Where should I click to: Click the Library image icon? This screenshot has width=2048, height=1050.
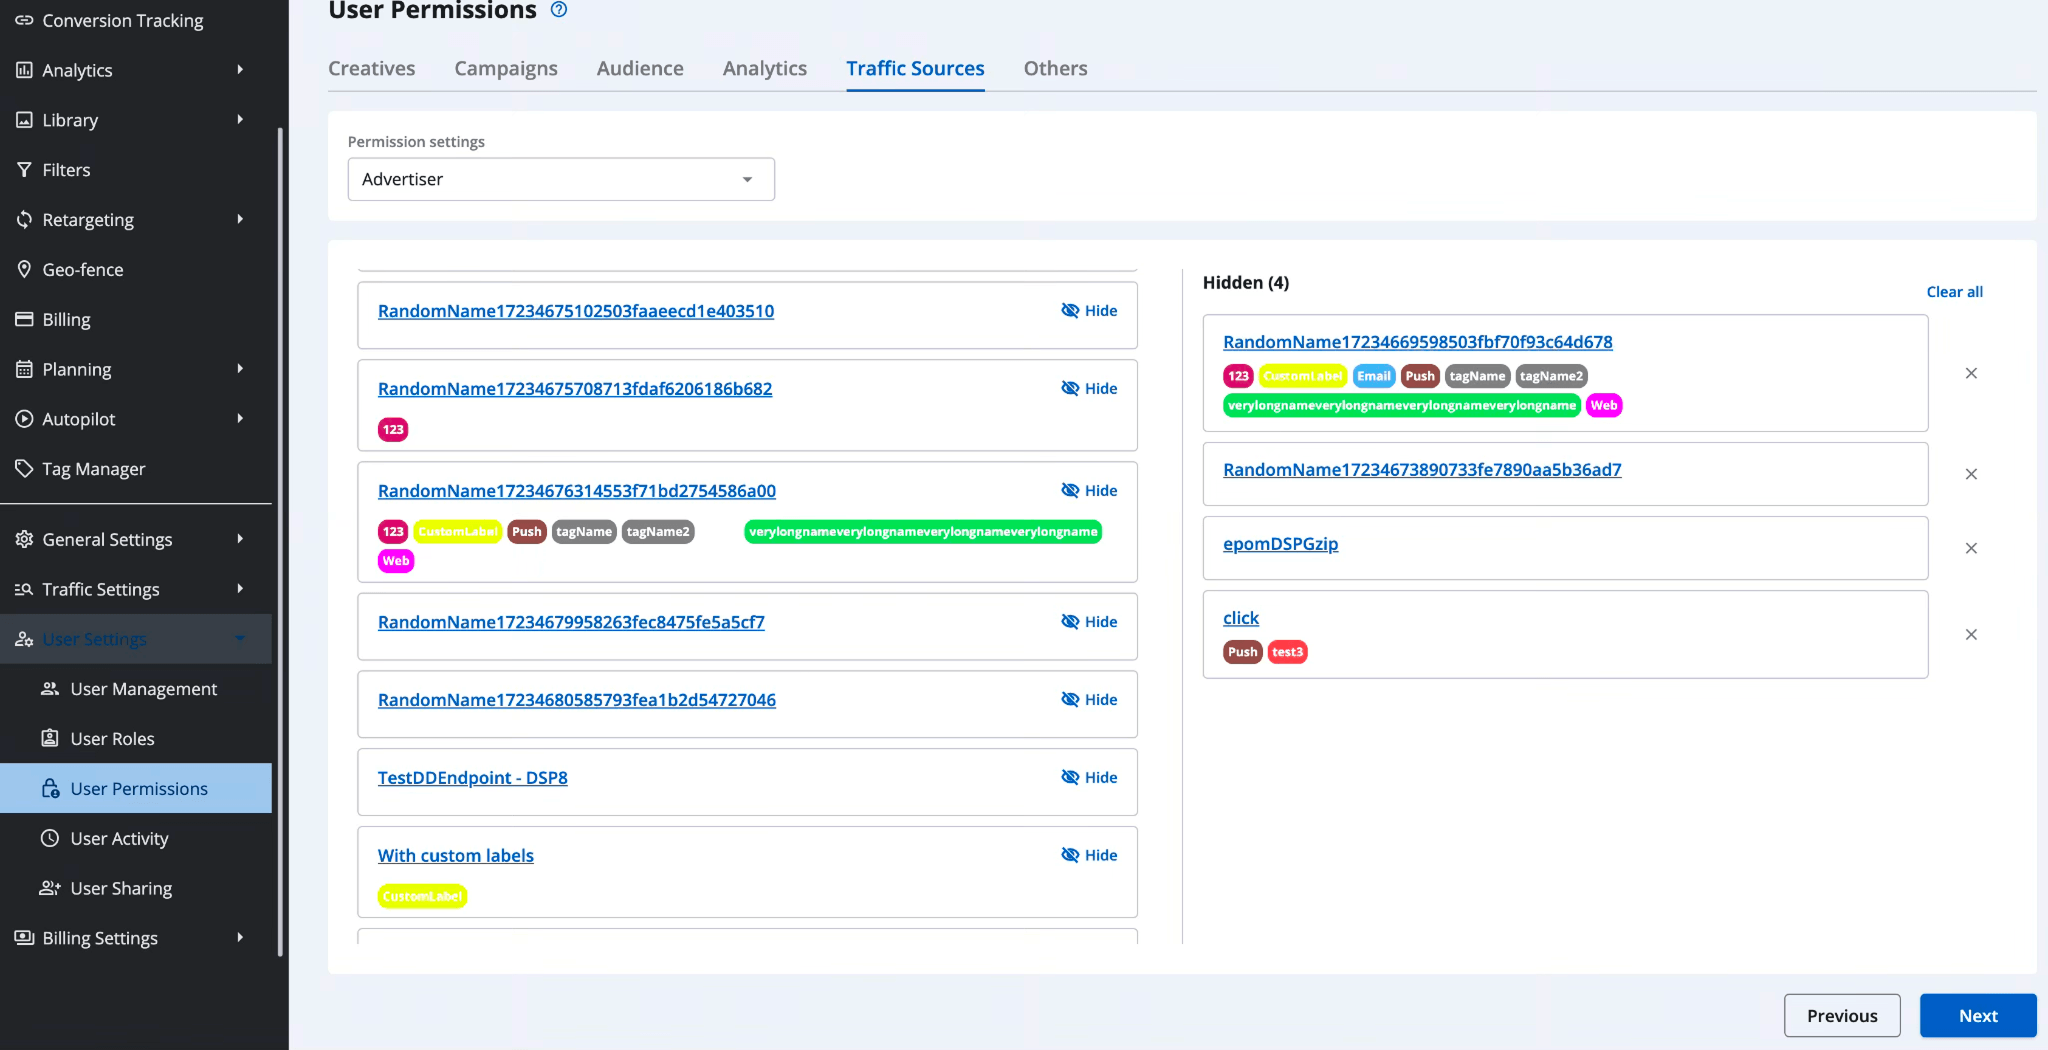tap(24, 120)
